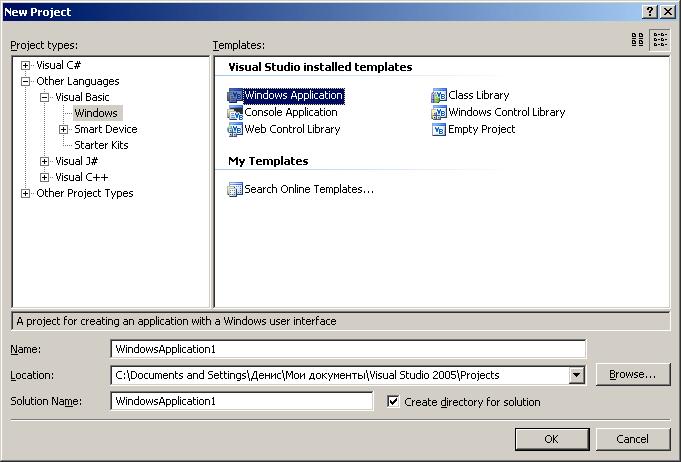Click the Name input field
This screenshot has height=462, width=681.
[348, 349]
